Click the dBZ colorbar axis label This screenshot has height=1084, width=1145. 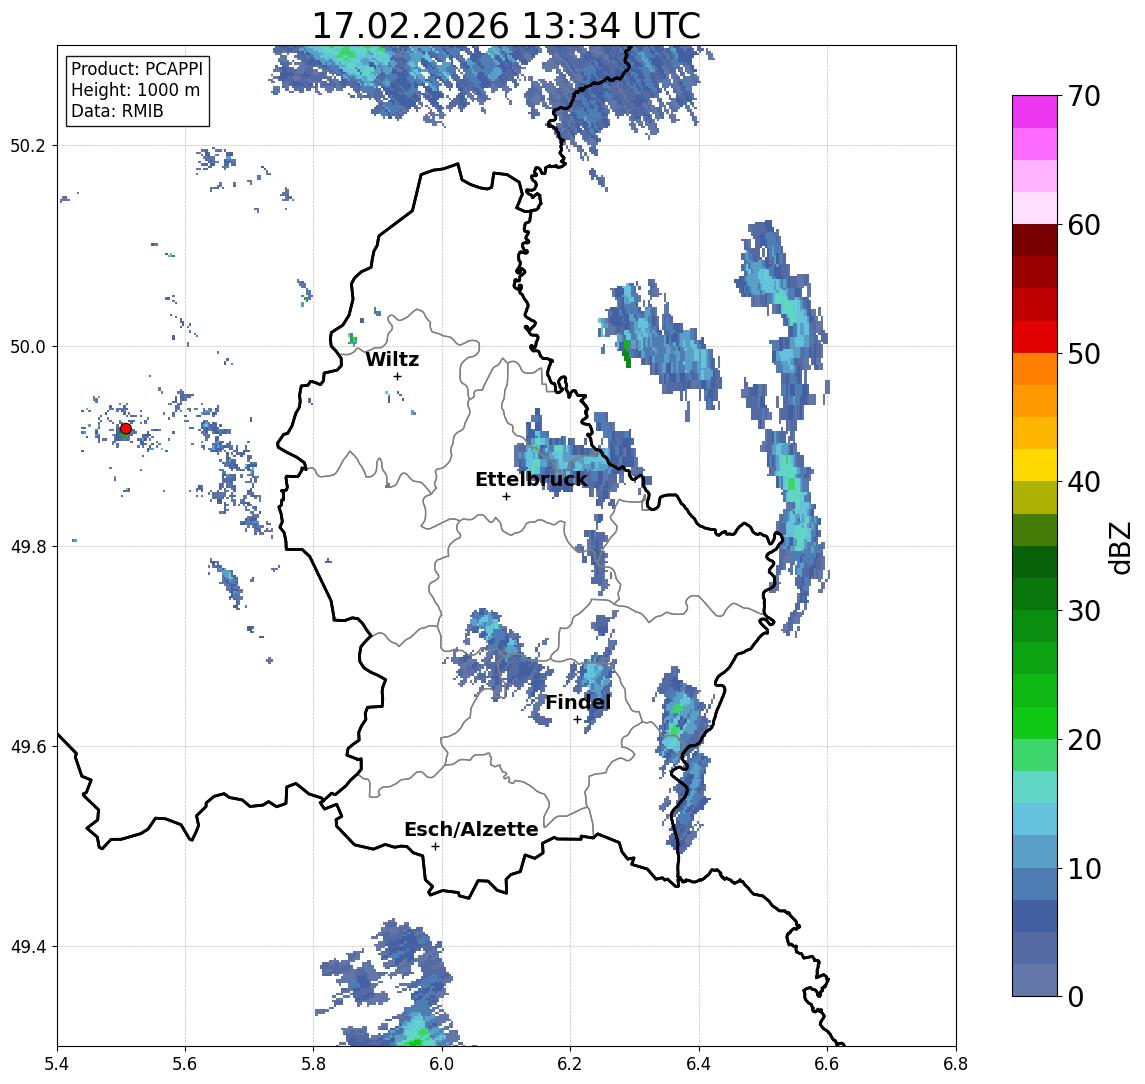1119,548
